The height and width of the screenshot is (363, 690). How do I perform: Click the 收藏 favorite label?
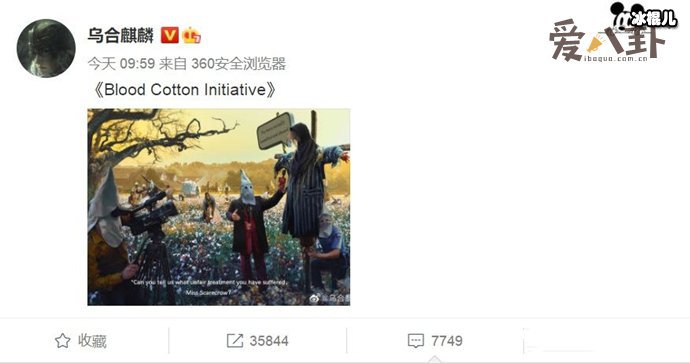[92, 341]
